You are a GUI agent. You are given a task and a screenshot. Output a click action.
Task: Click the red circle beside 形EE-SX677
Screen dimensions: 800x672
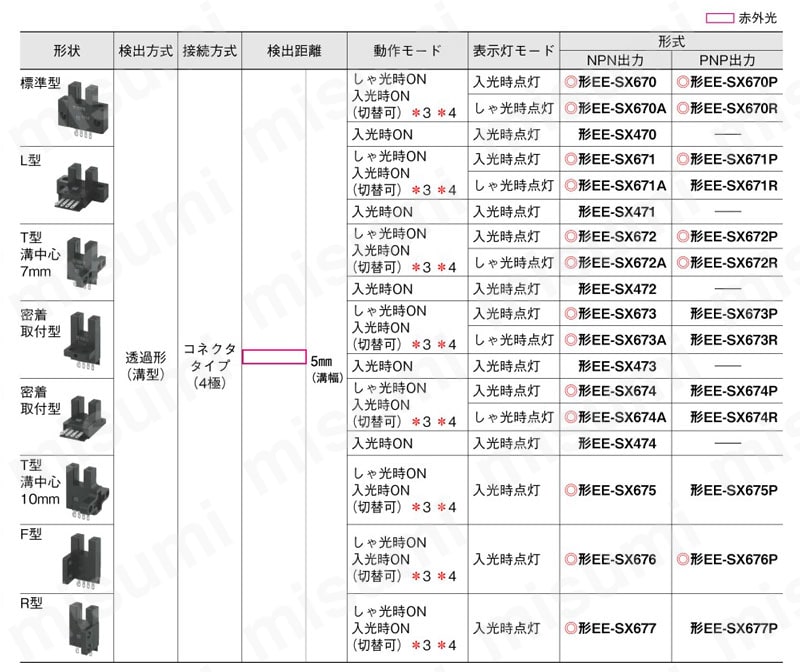click(570, 628)
